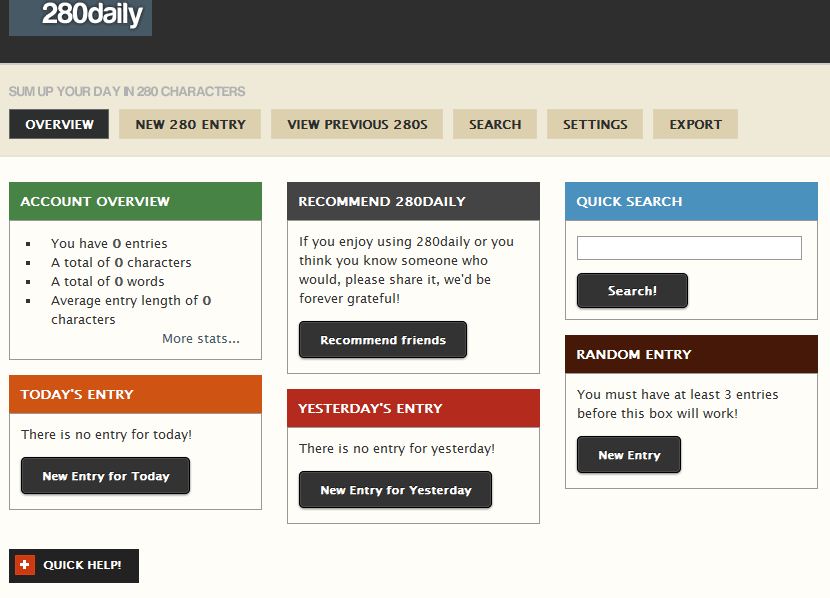Click New Entry for Yesterday button

pos(395,490)
